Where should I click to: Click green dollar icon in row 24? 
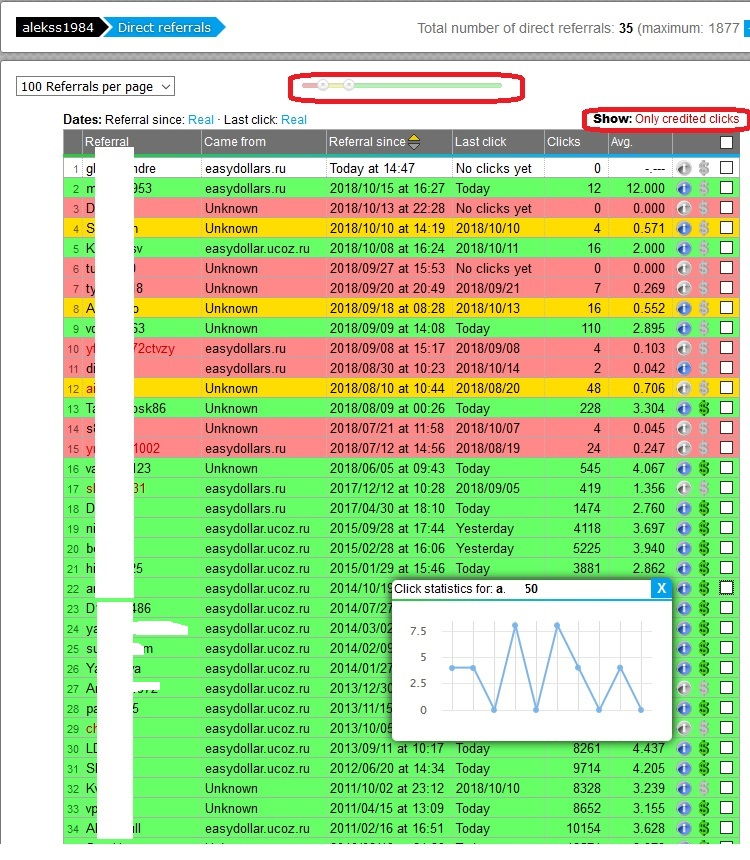tap(704, 629)
